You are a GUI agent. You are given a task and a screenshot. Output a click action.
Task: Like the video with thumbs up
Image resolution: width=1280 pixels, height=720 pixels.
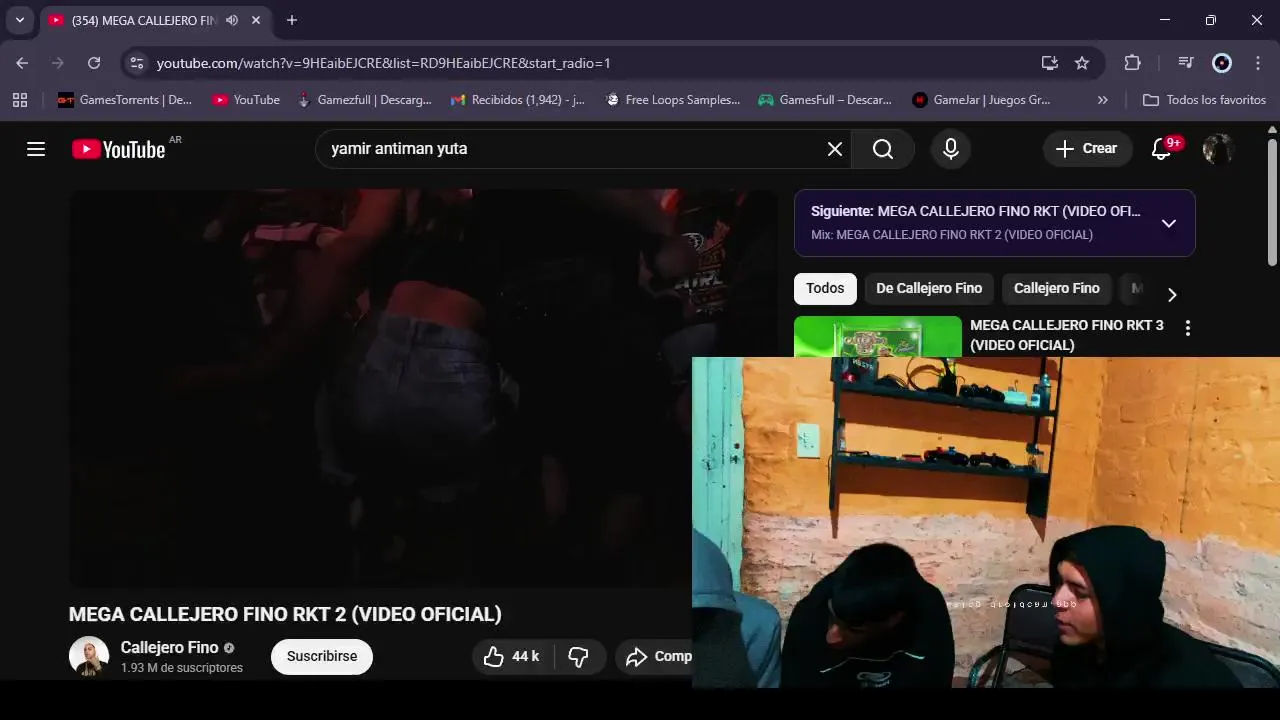511,656
